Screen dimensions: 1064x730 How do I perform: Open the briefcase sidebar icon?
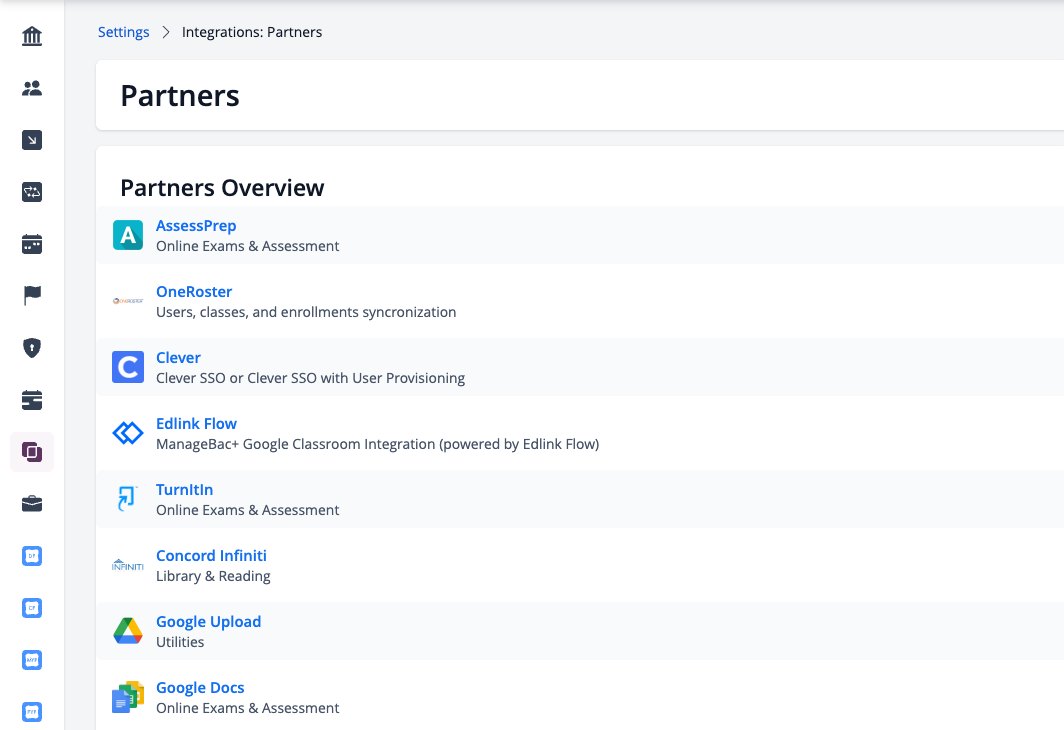point(32,504)
